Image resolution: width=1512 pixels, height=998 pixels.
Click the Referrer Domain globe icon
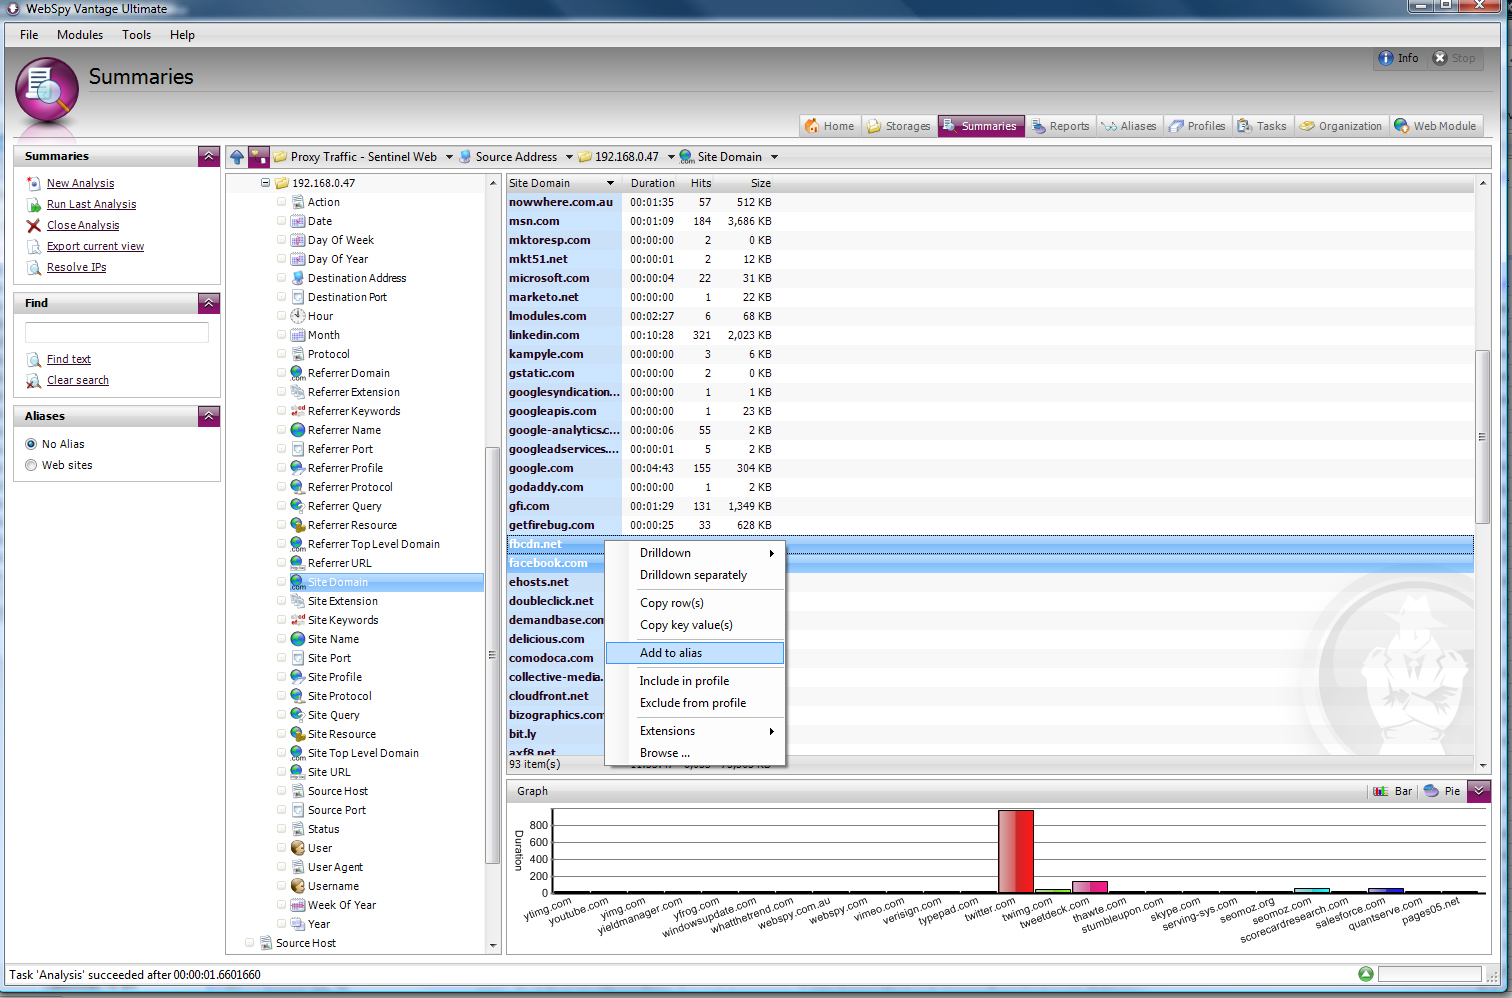coord(298,373)
